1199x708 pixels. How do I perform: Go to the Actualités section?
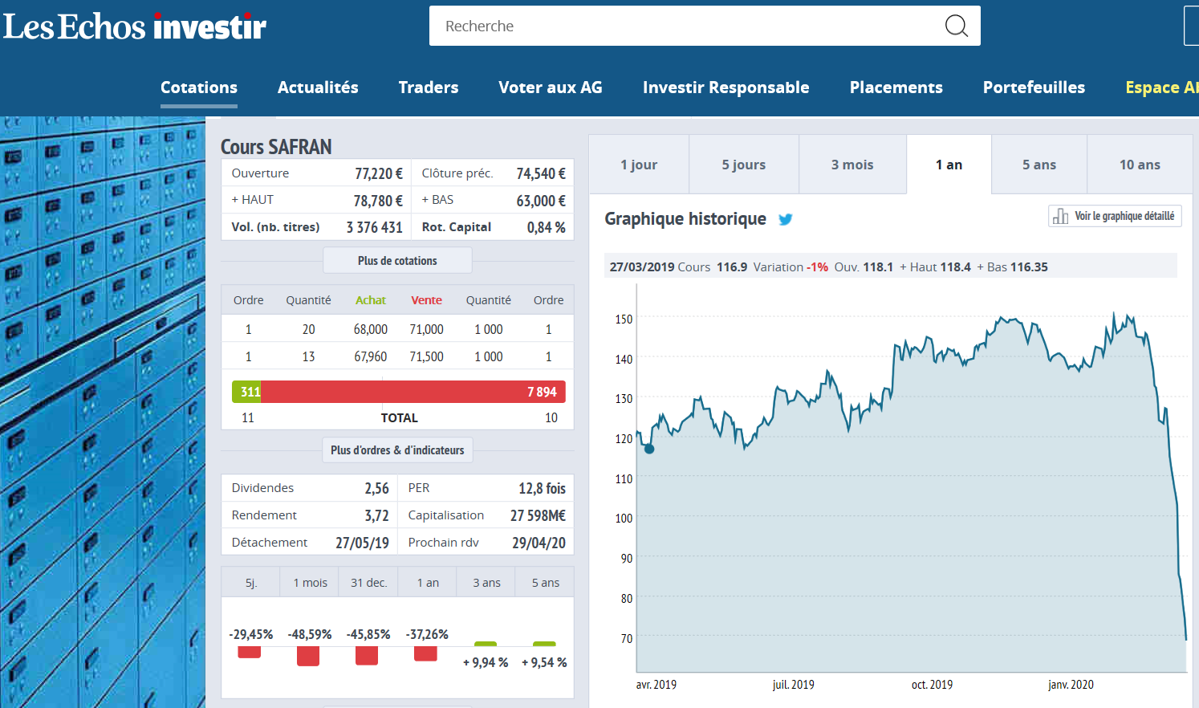[318, 88]
